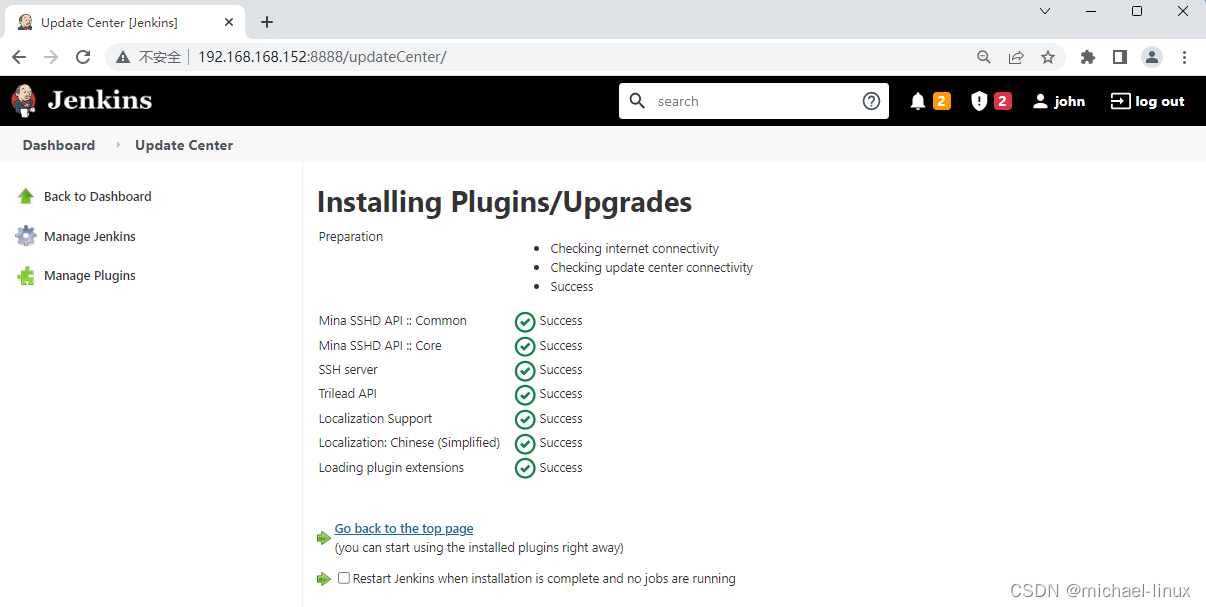The width and height of the screenshot is (1206, 607).
Task: Click the browser zoom magnifier icon in address bar
Action: pos(984,57)
